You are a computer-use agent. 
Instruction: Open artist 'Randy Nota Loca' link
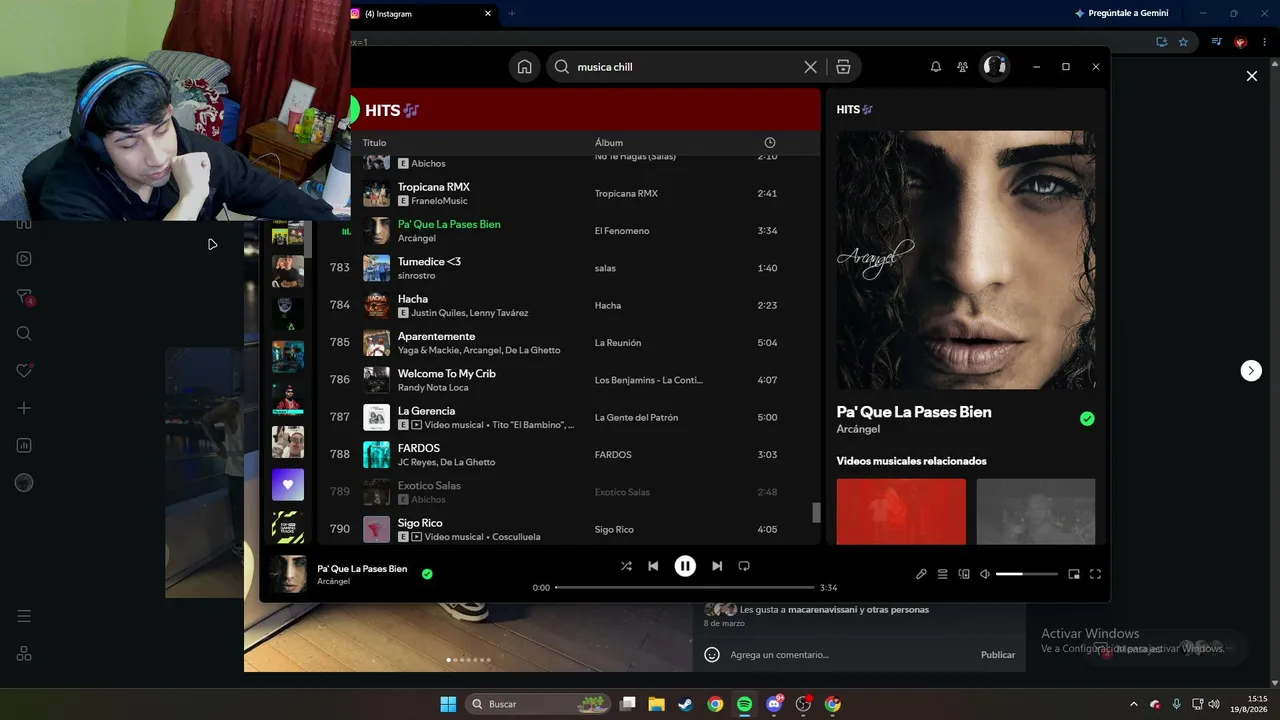pyautogui.click(x=433, y=388)
